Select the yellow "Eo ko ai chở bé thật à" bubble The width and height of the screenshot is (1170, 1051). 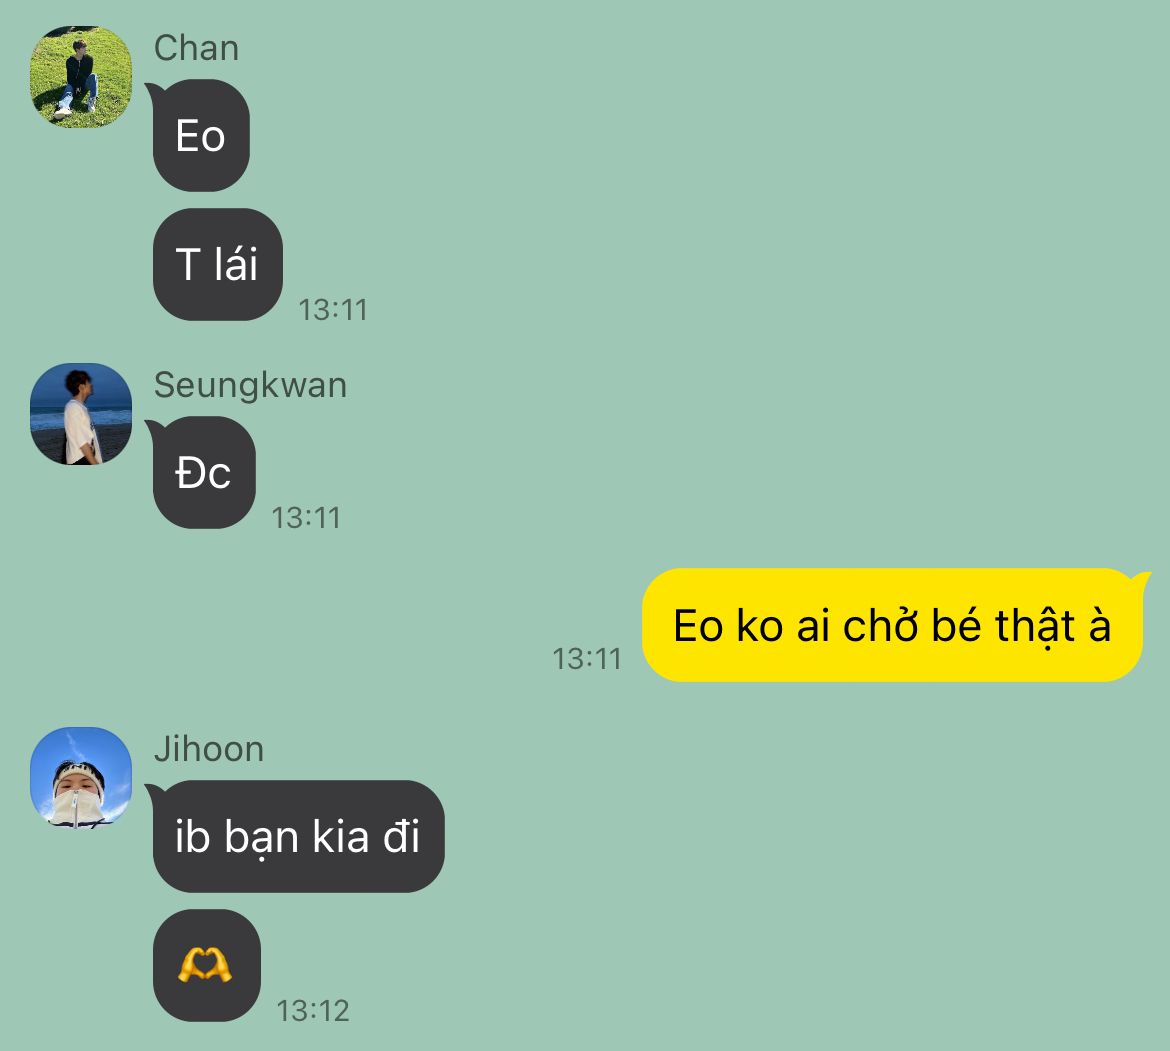click(x=894, y=625)
